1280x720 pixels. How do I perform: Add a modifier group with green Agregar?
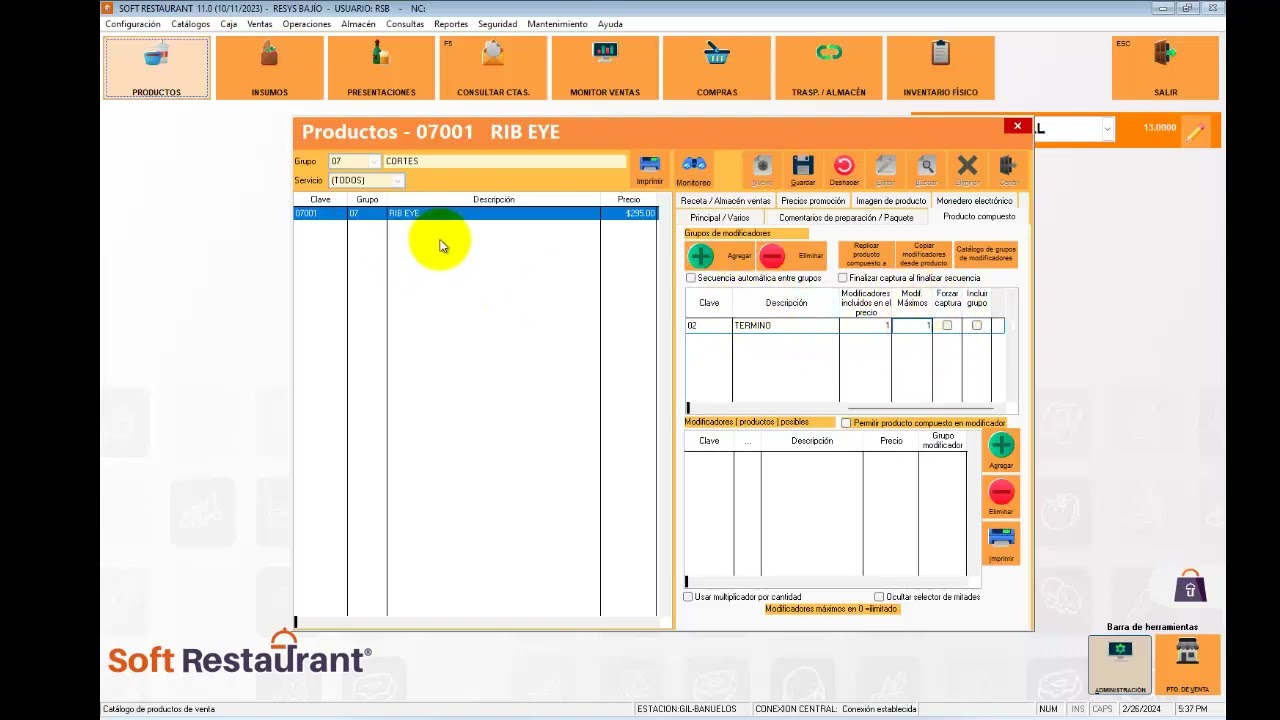coord(720,255)
